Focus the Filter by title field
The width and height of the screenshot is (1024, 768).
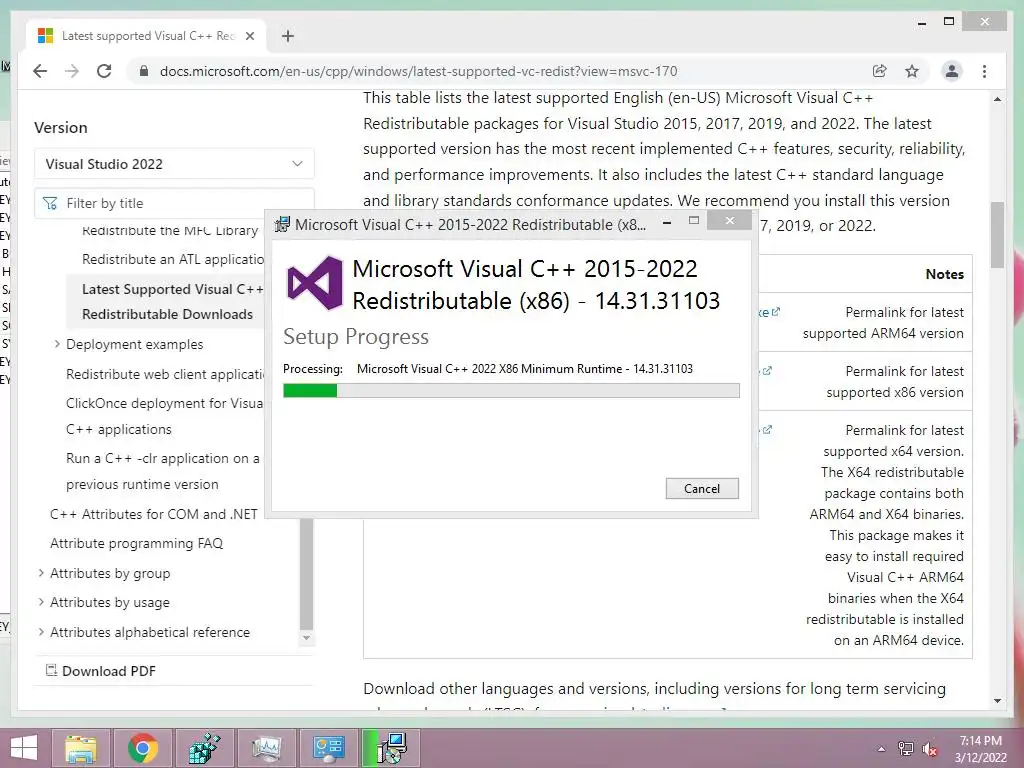[174, 203]
